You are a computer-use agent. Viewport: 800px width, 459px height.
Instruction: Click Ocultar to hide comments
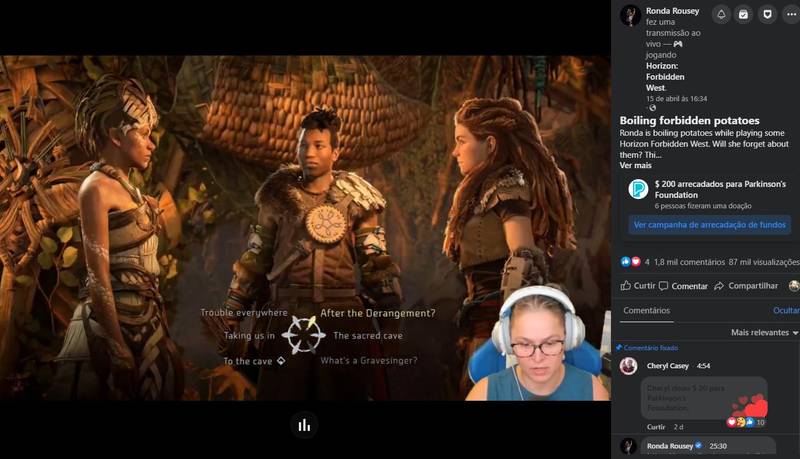(x=786, y=310)
